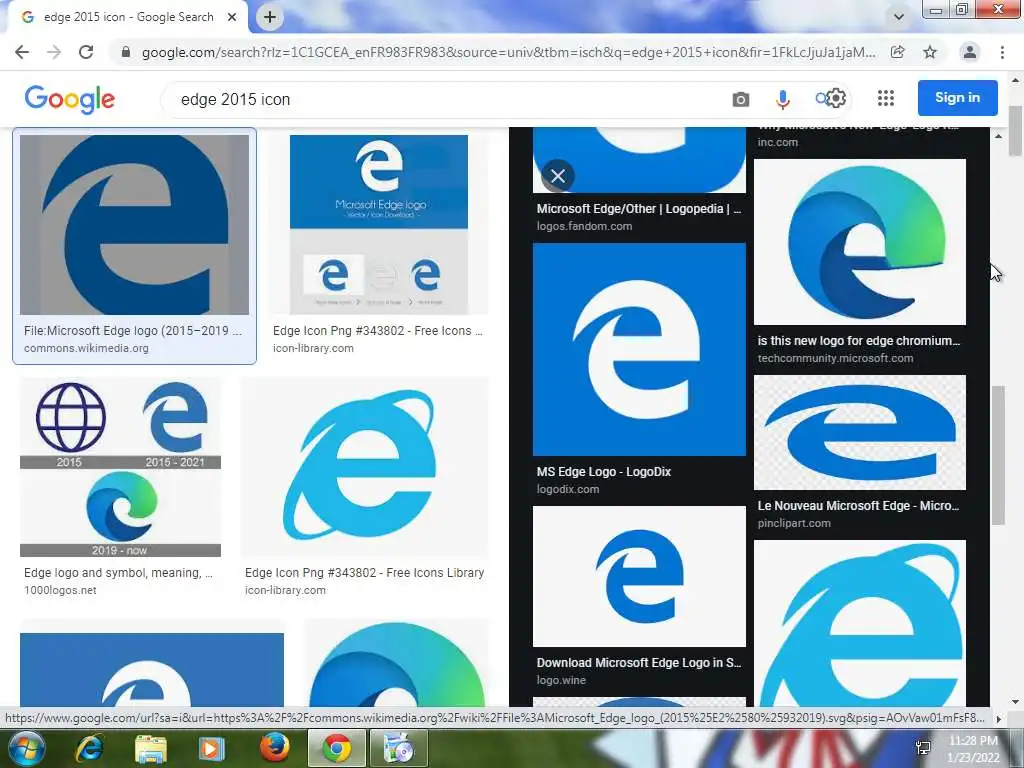Open the light-blue Internet Explorer style thumbnail
1024x768 pixels.
click(x=364, y=467)
